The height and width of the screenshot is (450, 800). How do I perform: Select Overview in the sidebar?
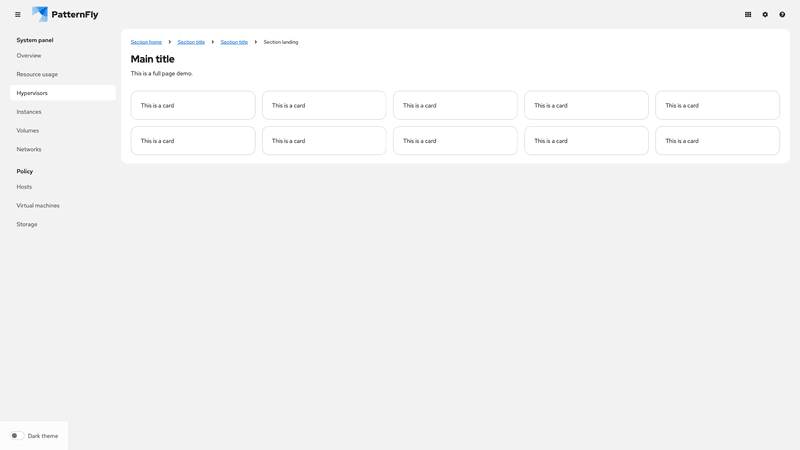tap(29, 56)
